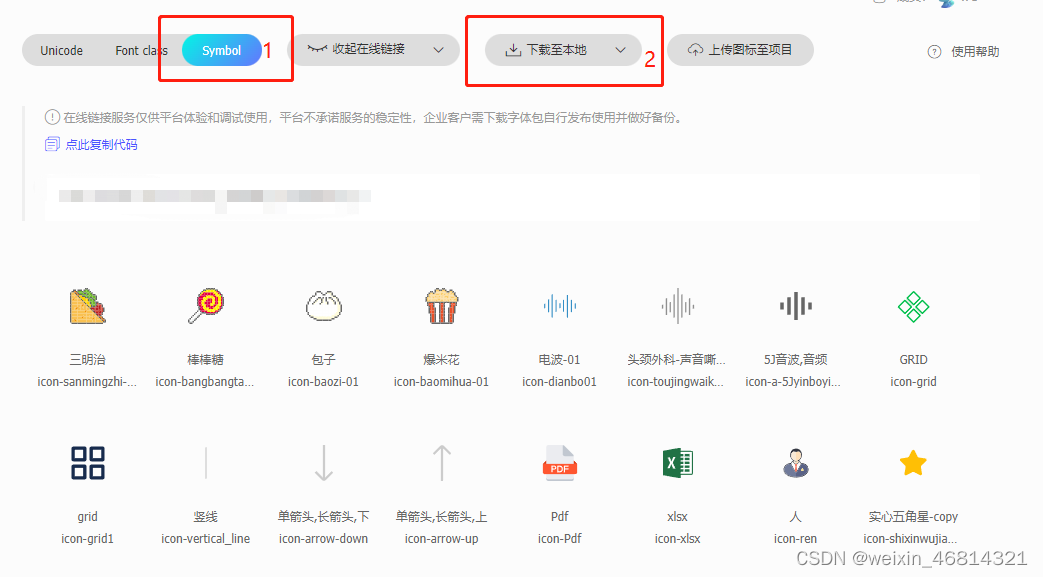Viewport: 1043px width, 577px height.
Task: Click the icon-grid text label
Action: pos(913,382)
